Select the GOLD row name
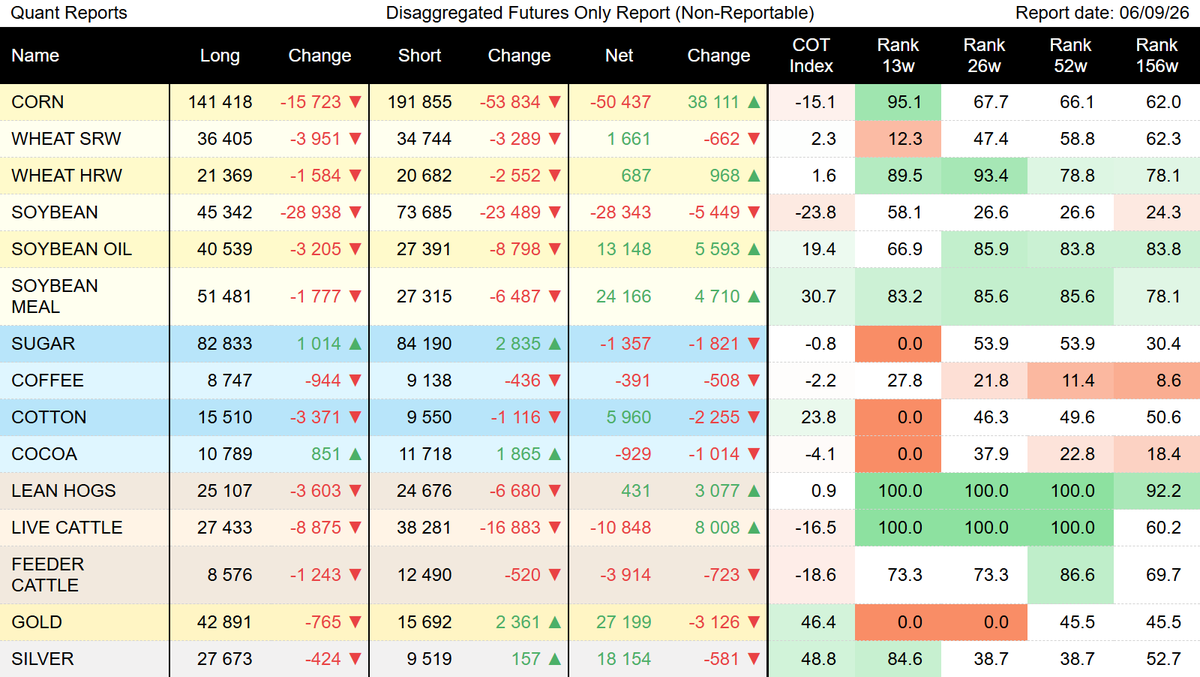The width and height of the screenshot is (1200, 677). [x=36, y=622]
